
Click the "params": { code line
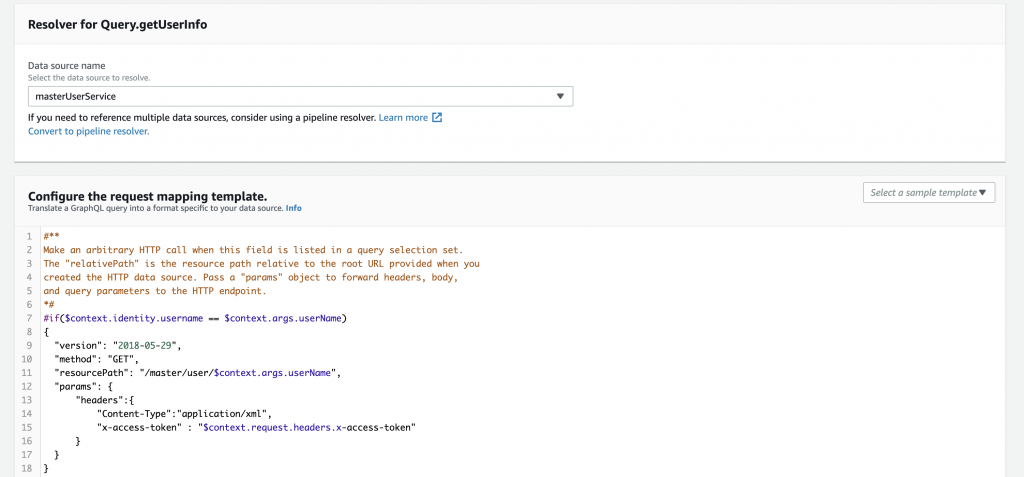coord(84,387)
